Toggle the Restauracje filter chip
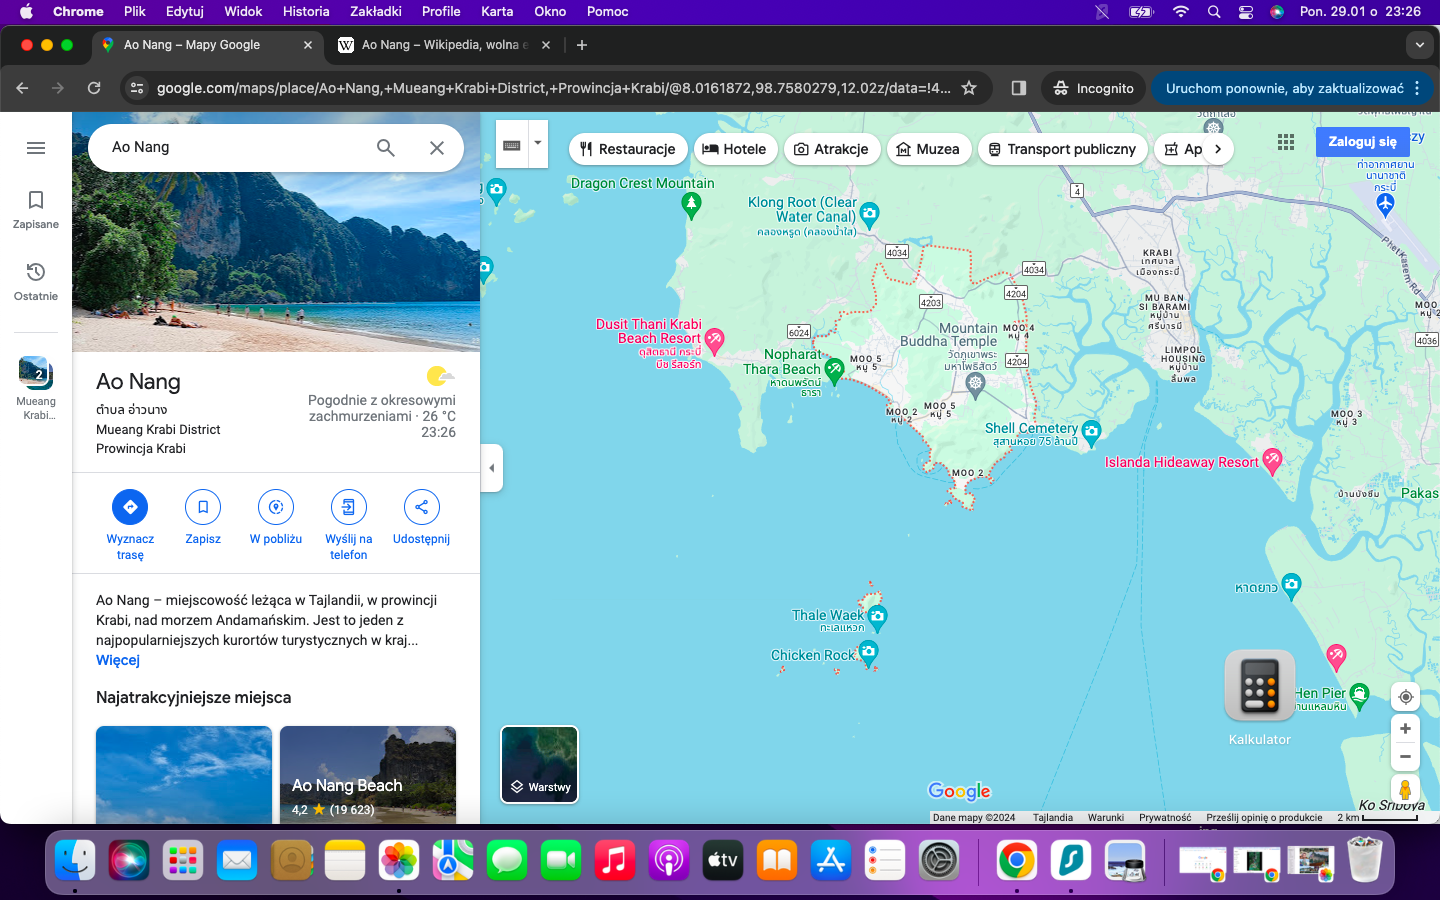1440x900 pixels. coord(628,148)
